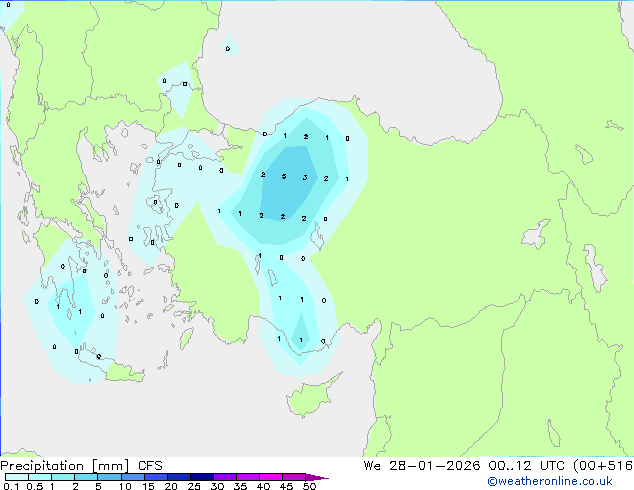634x490 pixels.
Task: Select the 5–10 mm legend color swatch
Action: coord(109,477)
